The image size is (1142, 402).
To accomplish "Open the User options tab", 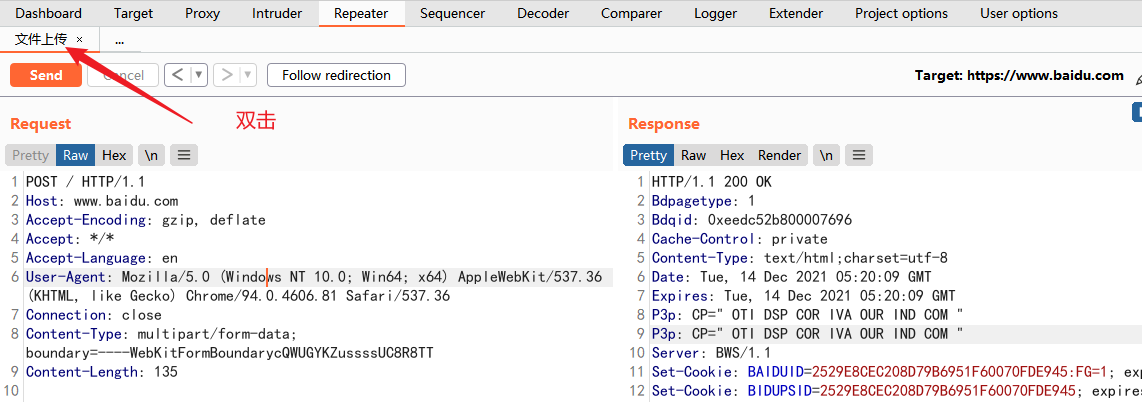I will 1019,13.
